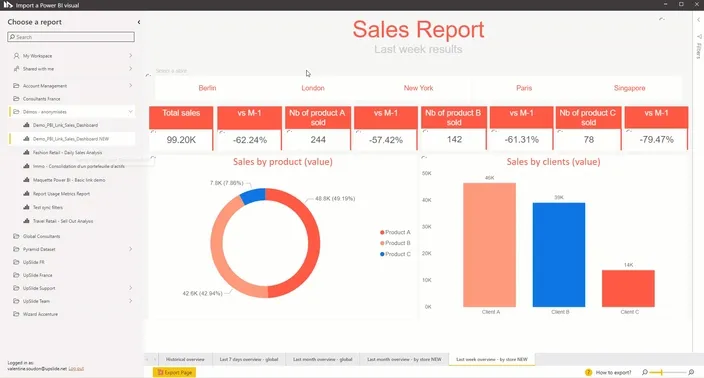Select the Singapore store slicer

[629, 88]
